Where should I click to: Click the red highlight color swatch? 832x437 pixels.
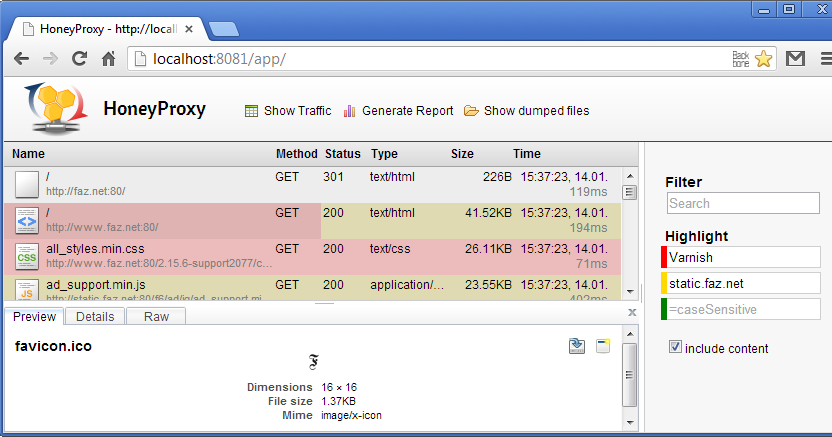(663, 257)
